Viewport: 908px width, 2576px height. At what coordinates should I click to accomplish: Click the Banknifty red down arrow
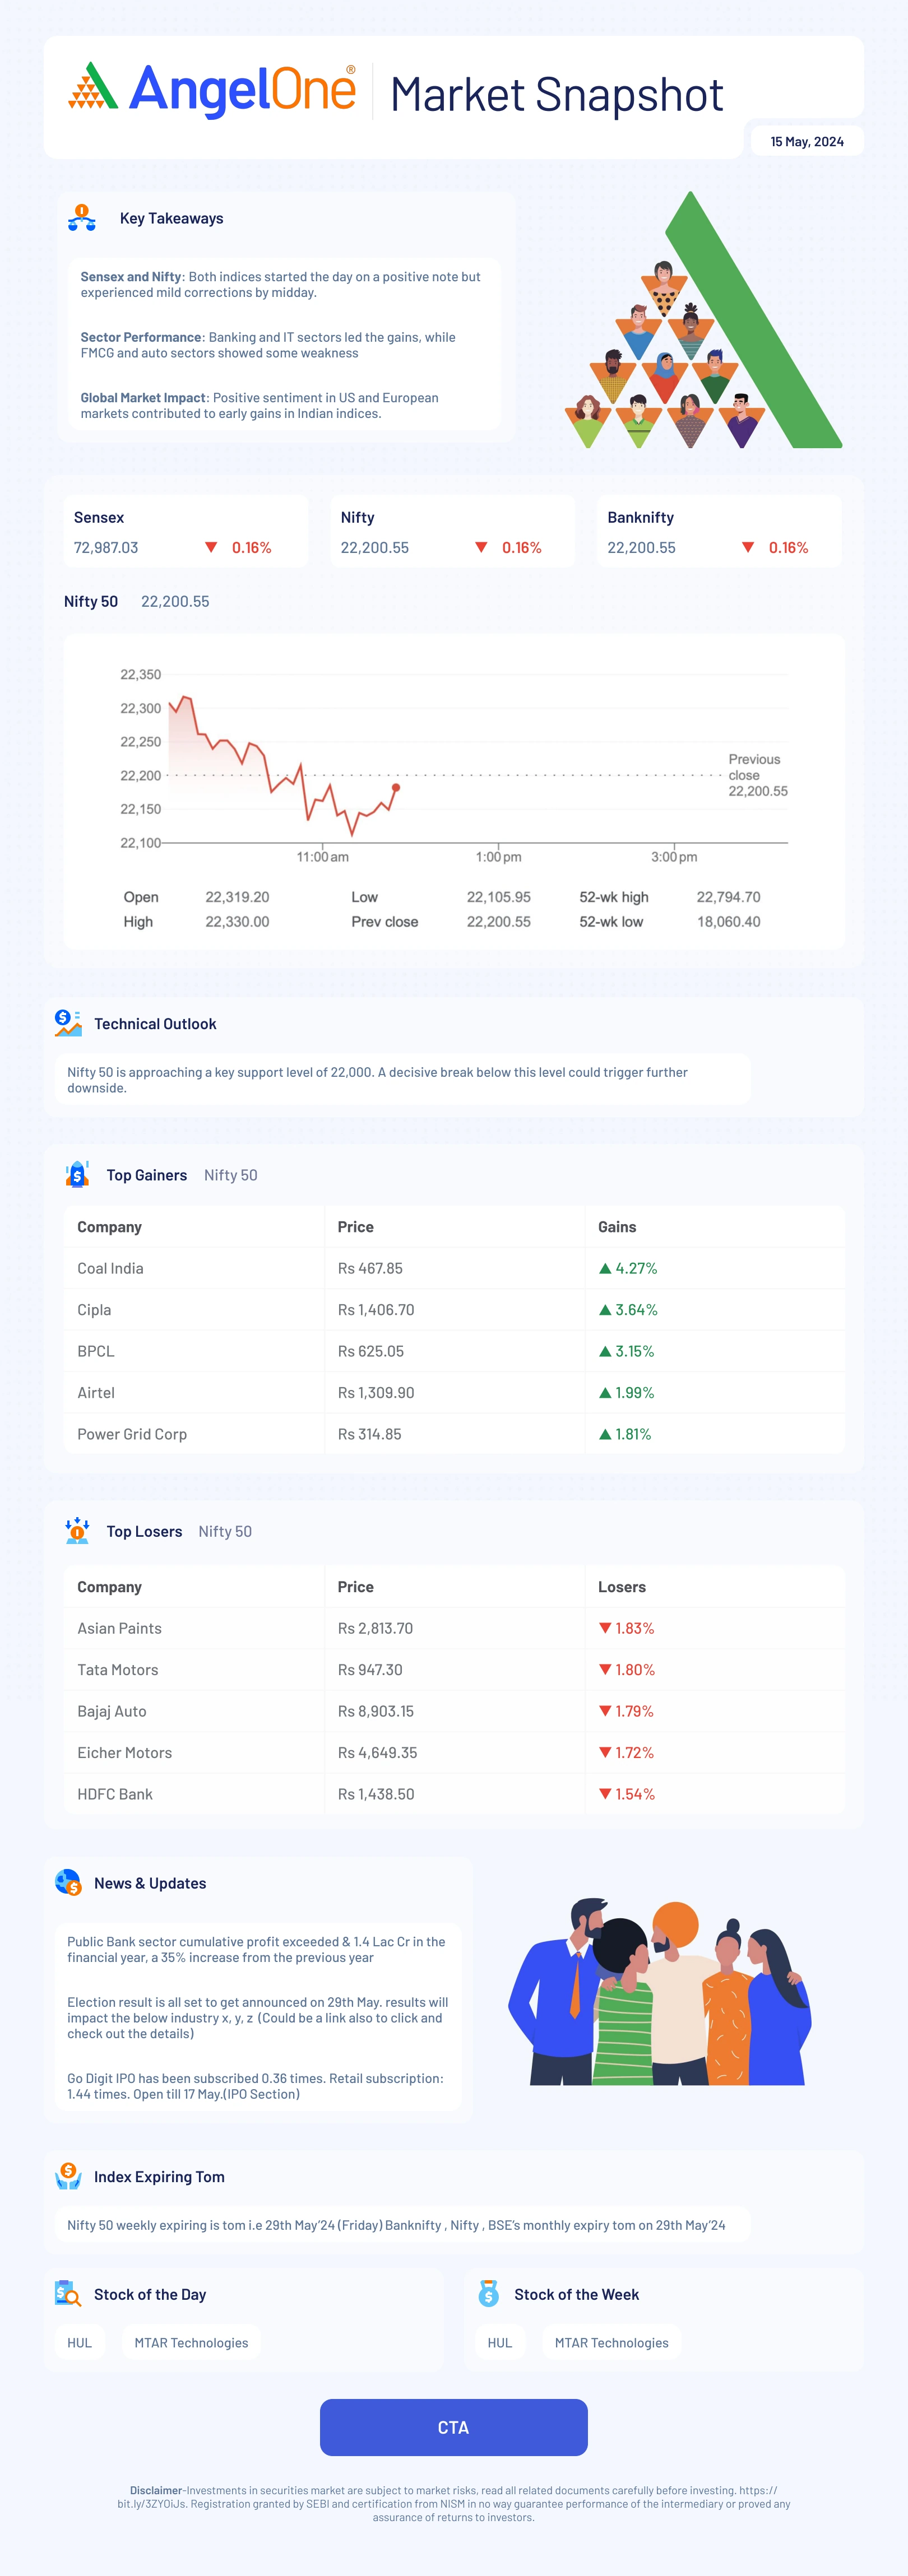[x=748, y=547]
